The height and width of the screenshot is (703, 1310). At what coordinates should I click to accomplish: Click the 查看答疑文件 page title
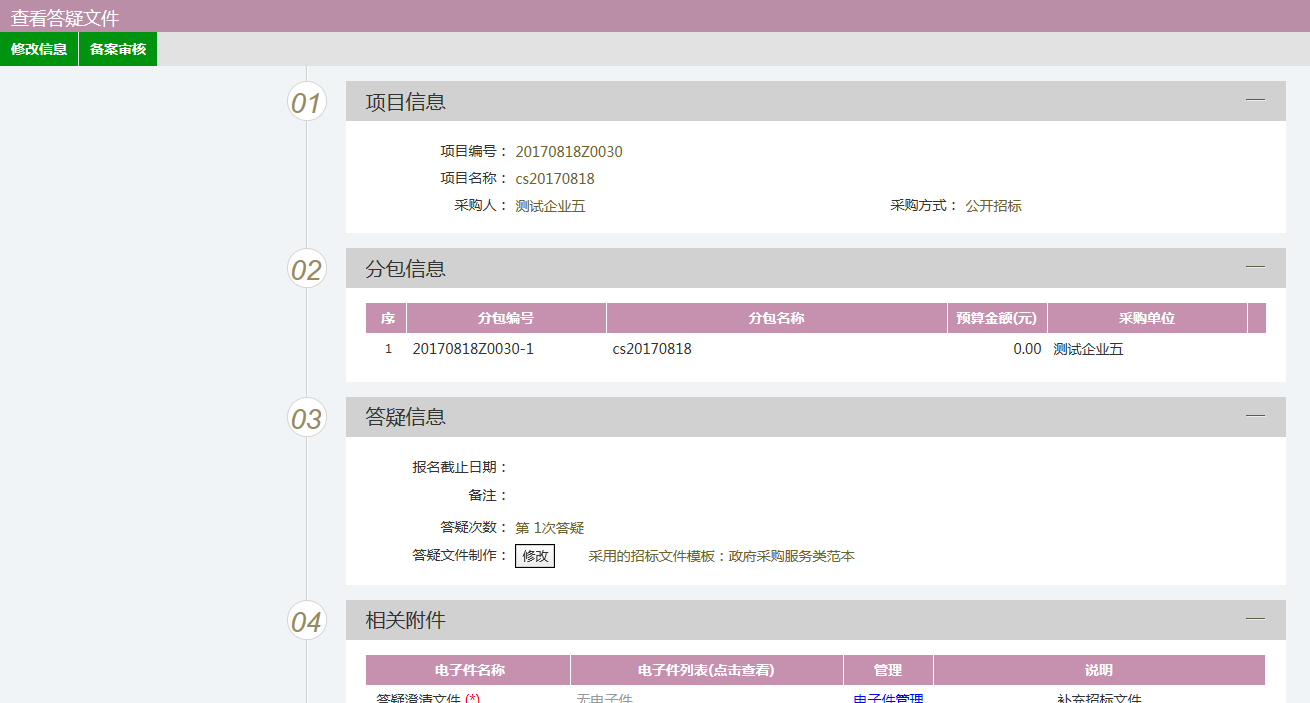pos(65,17)
